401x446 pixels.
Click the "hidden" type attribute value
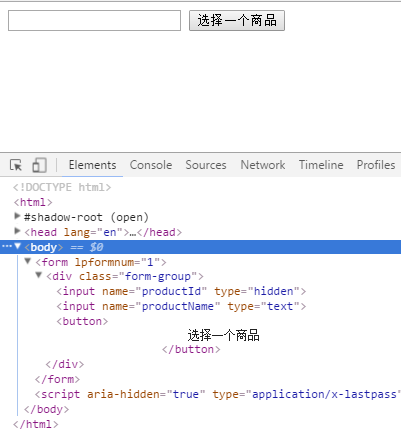(274, 291)
